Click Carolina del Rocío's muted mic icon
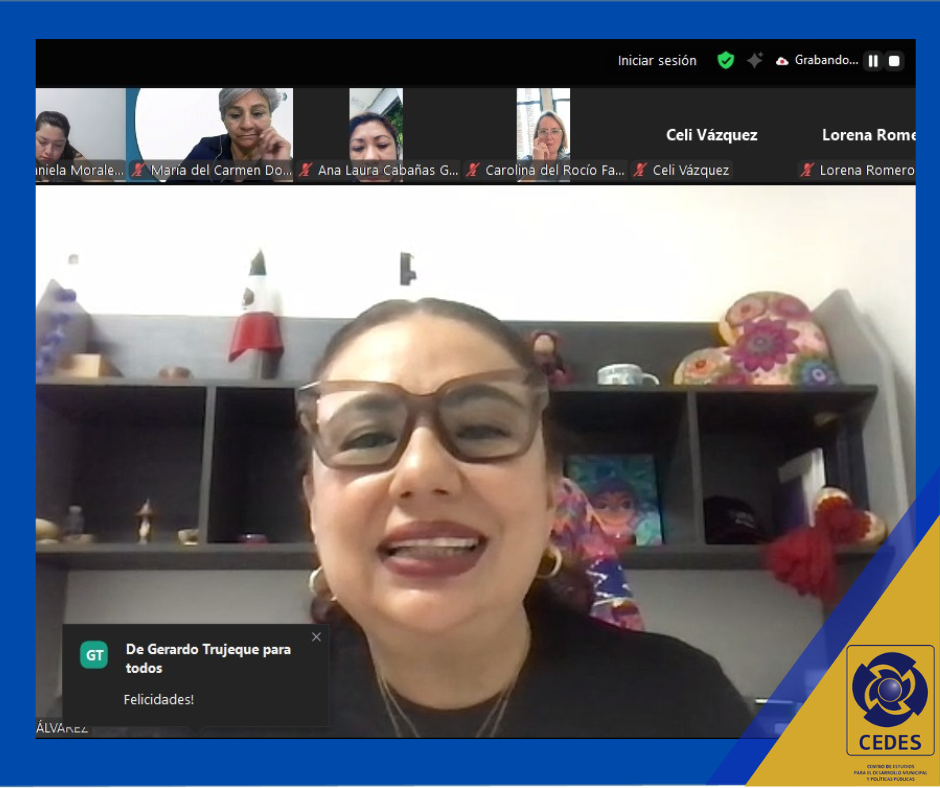 (474, 171)
